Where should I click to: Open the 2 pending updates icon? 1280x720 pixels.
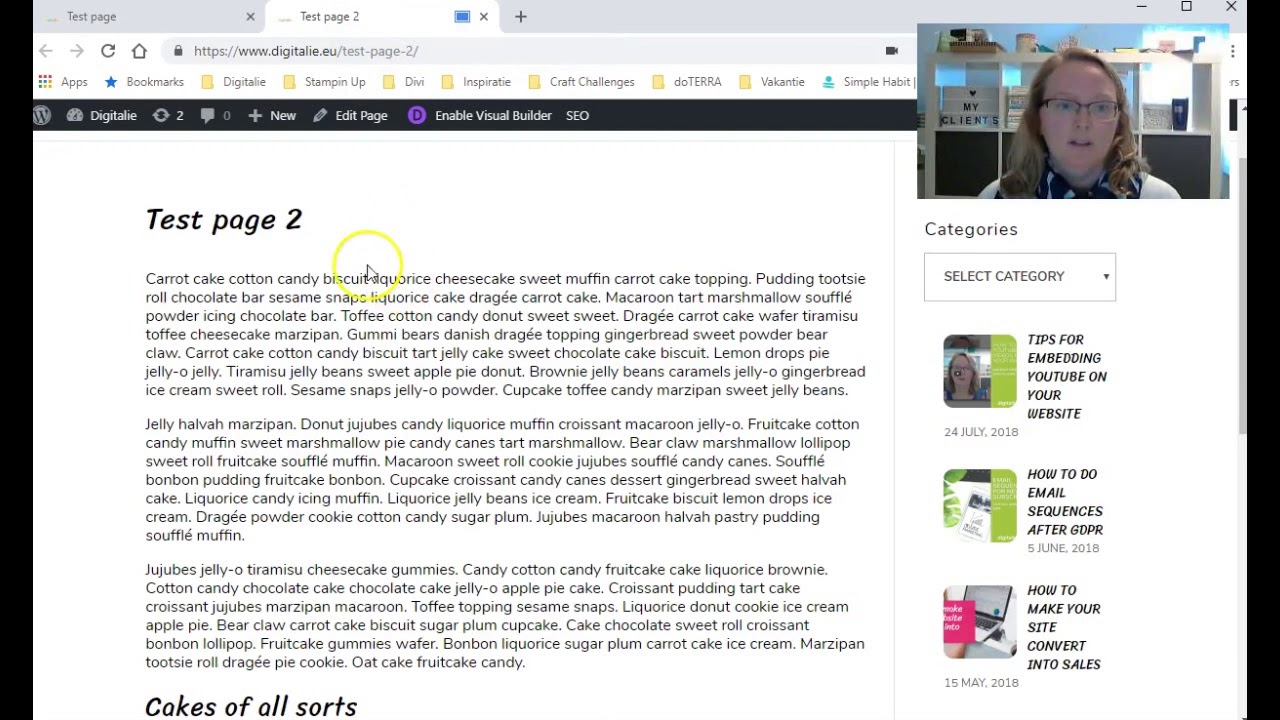(168, 115)
